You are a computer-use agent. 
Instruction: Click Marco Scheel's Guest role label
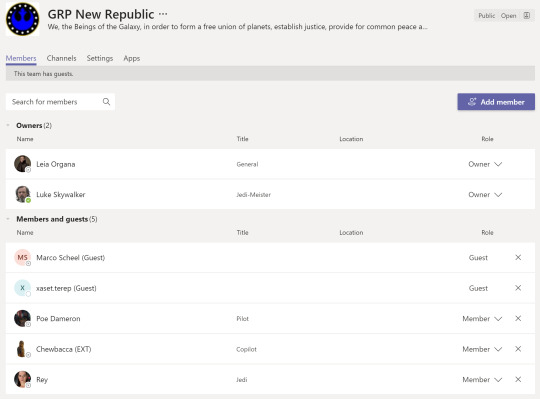tap(478, 258)
